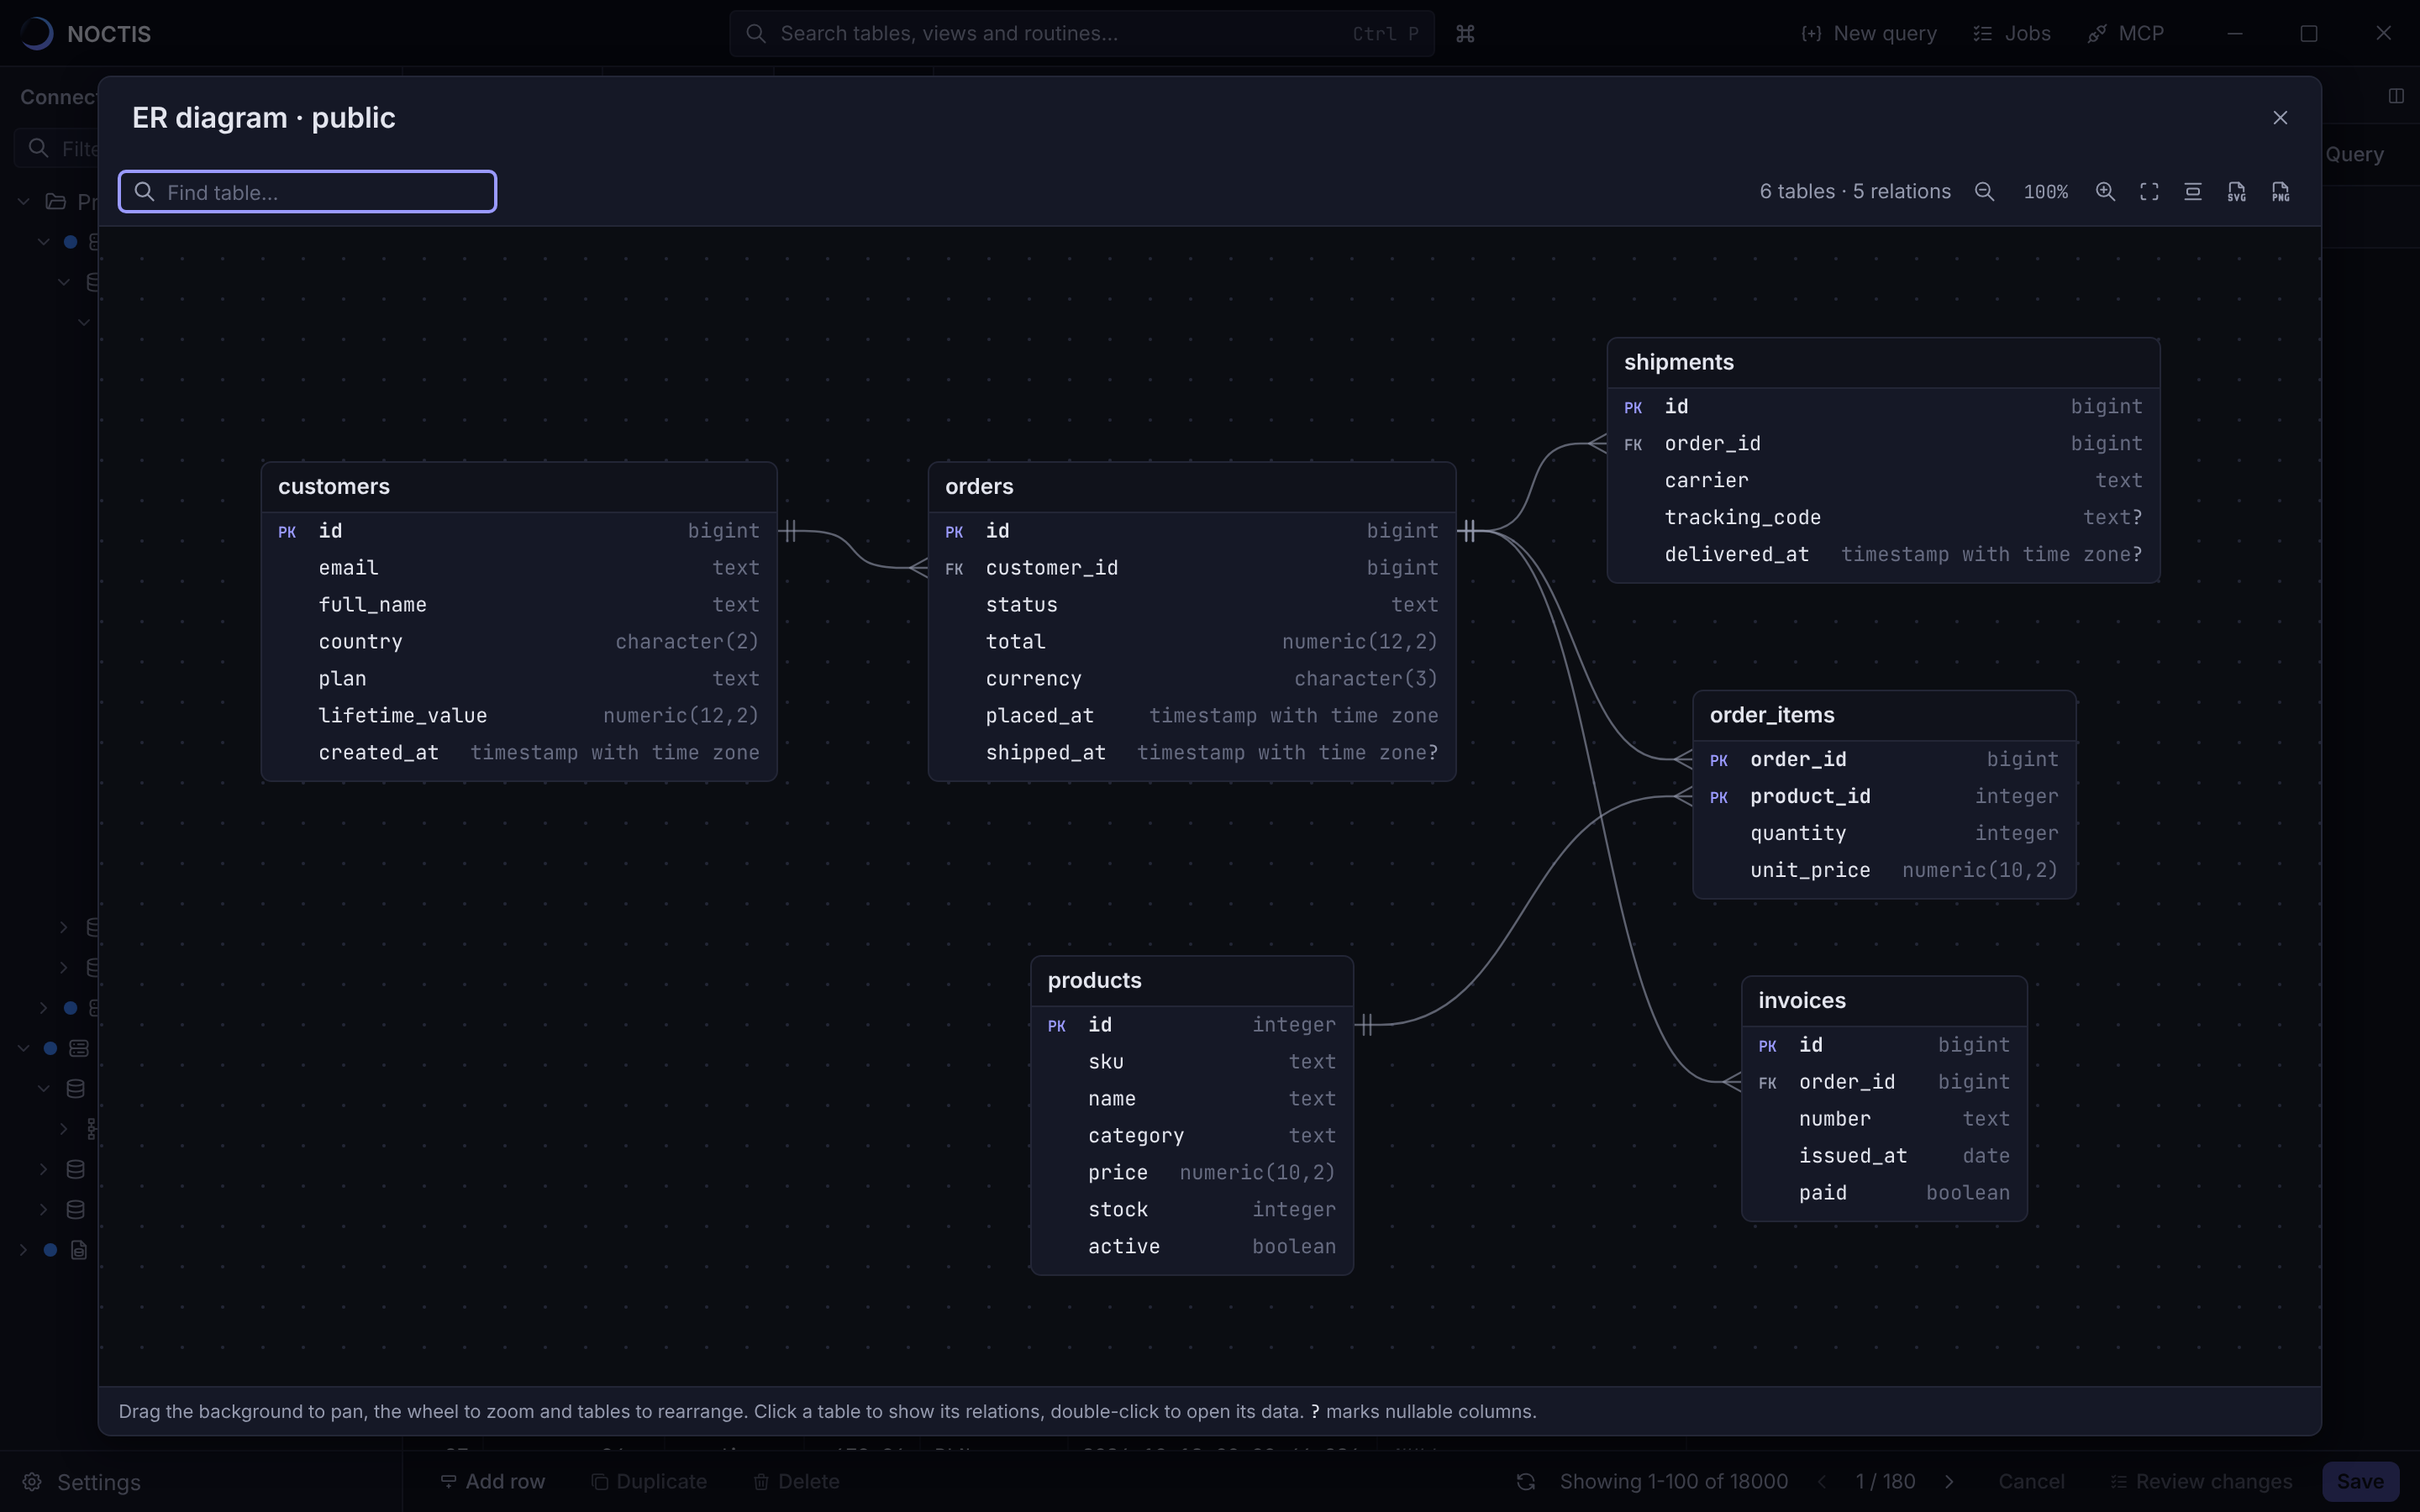The width and height of the screenshot is (2420, 1512).
Task: Open the command palette icon beside search
Action: [x=1465, y=34]
